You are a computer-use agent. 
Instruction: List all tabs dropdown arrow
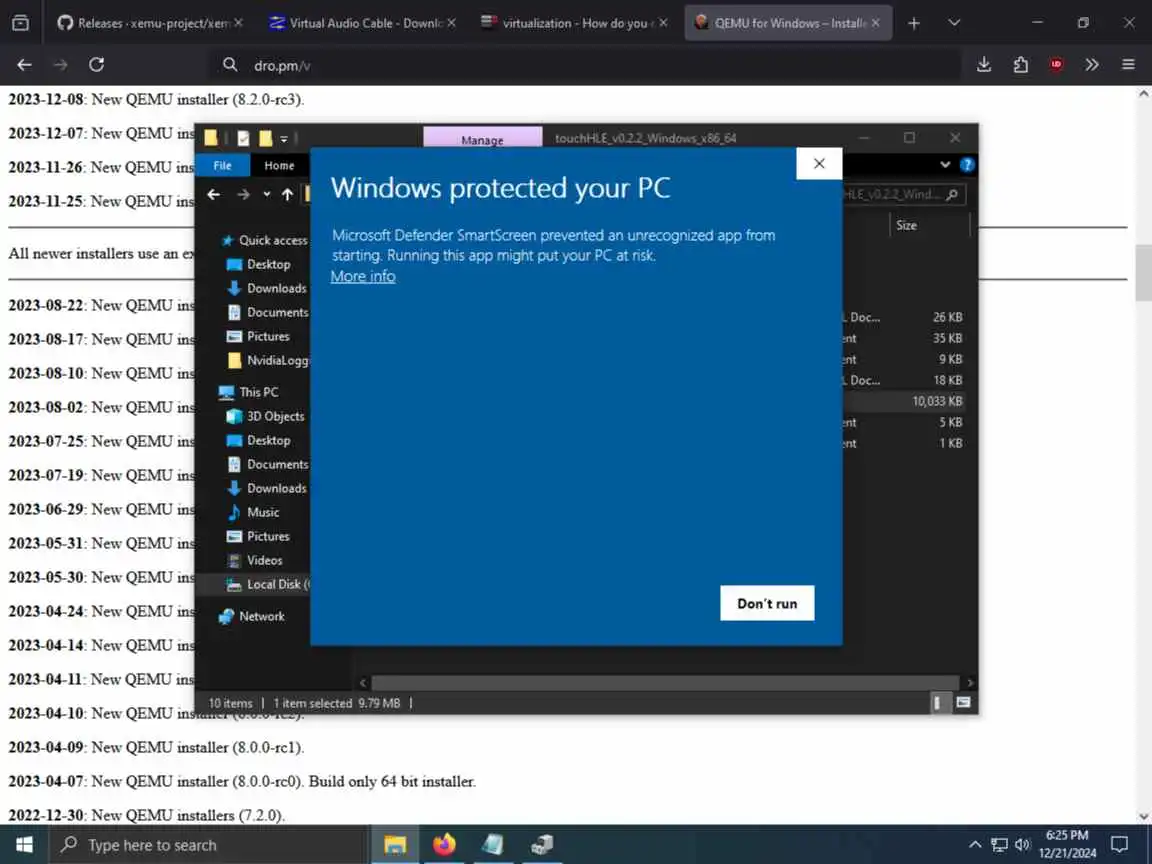coord(954,24)
